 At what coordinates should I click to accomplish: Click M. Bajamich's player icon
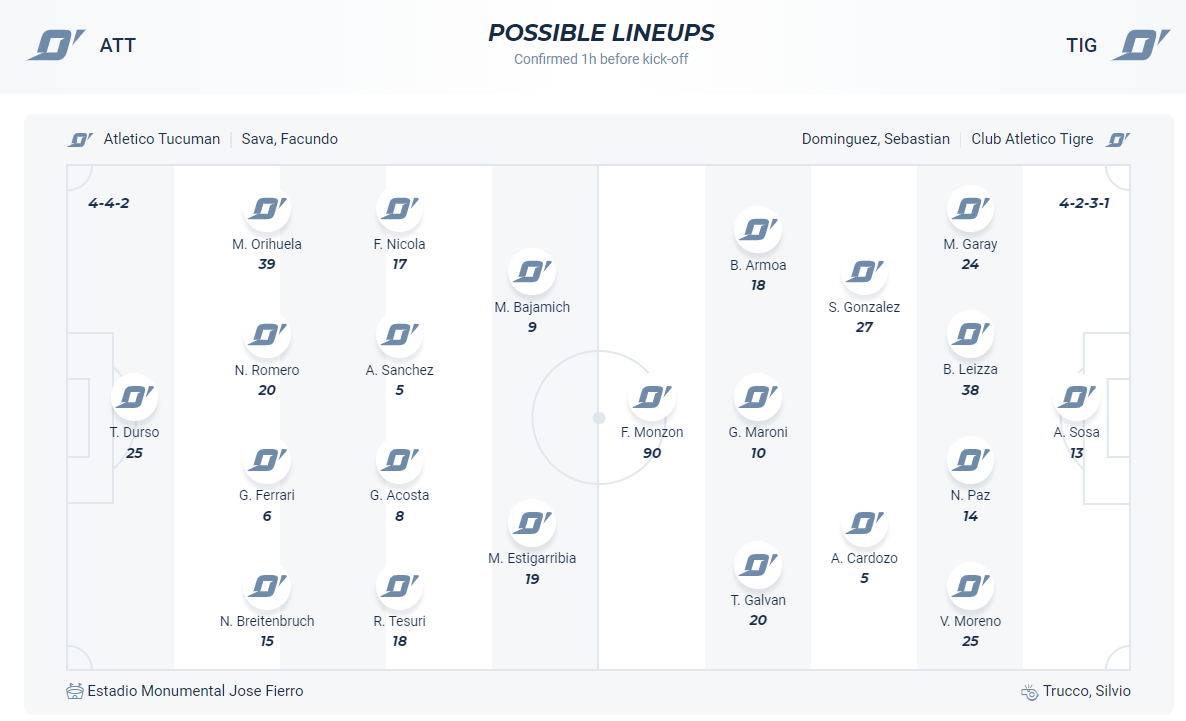[532, 271]
